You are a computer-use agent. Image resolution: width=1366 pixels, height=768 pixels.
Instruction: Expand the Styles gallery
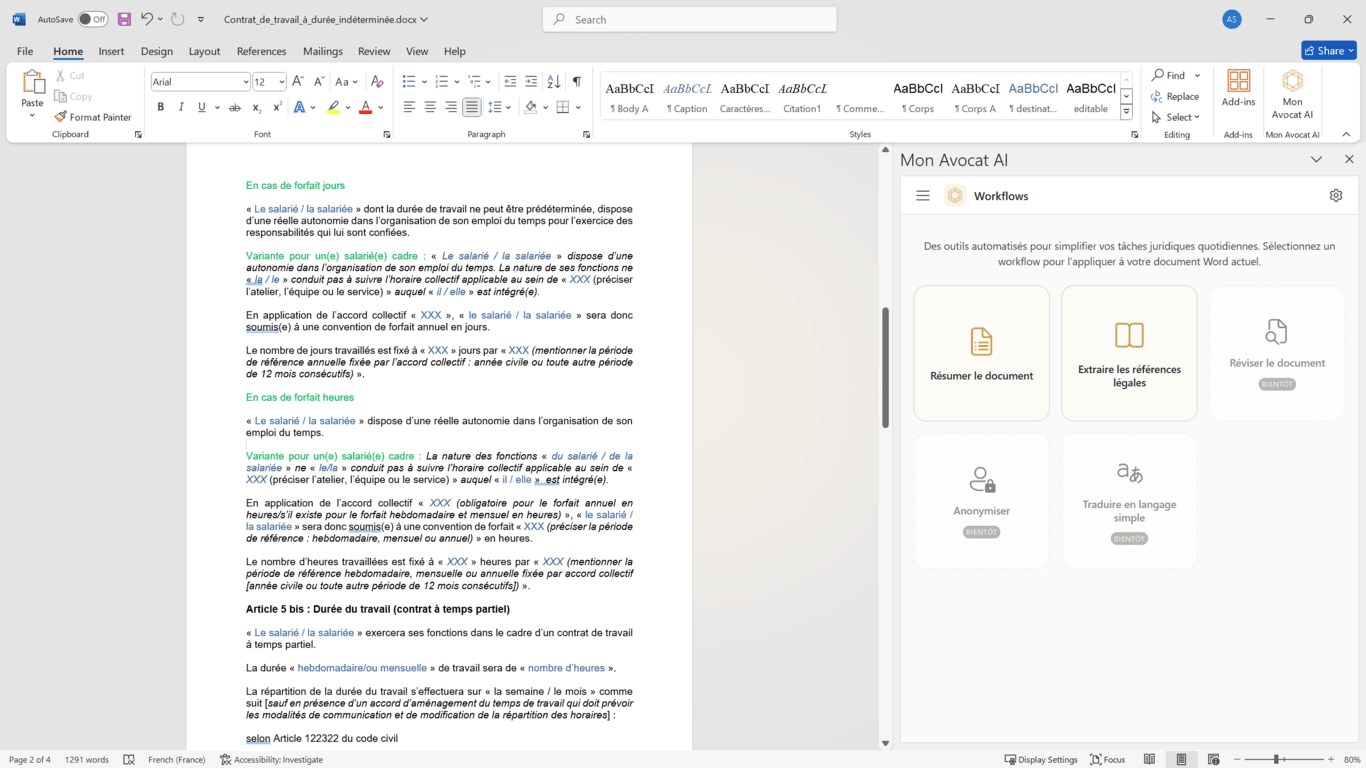[1126, 111]
